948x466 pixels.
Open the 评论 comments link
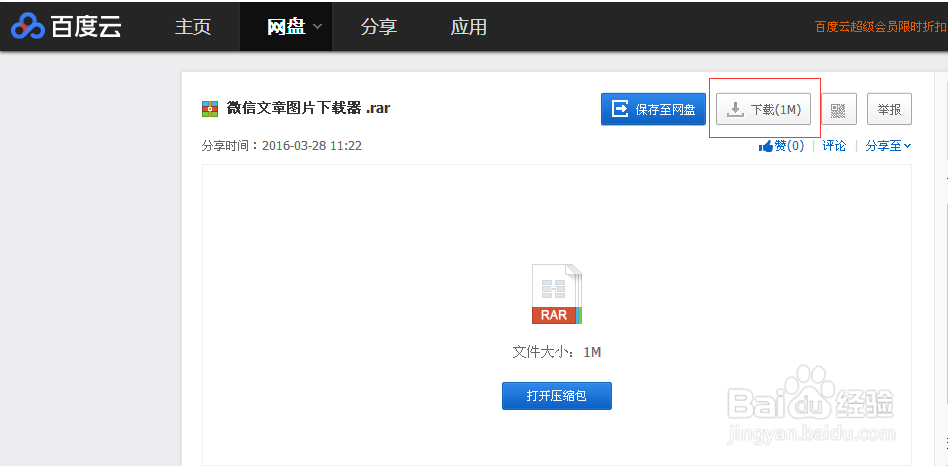tap(834, 146)
